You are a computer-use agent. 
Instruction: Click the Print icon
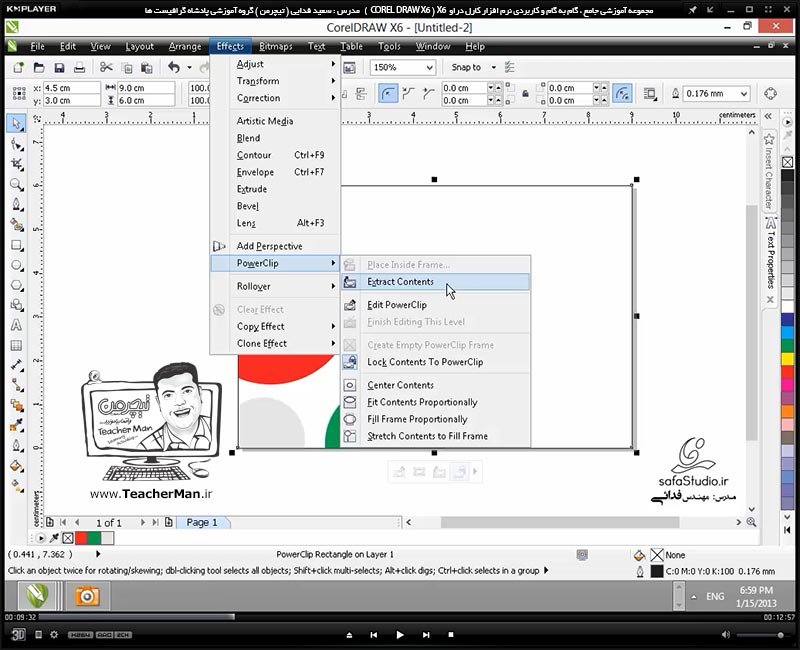pos(79,67)
